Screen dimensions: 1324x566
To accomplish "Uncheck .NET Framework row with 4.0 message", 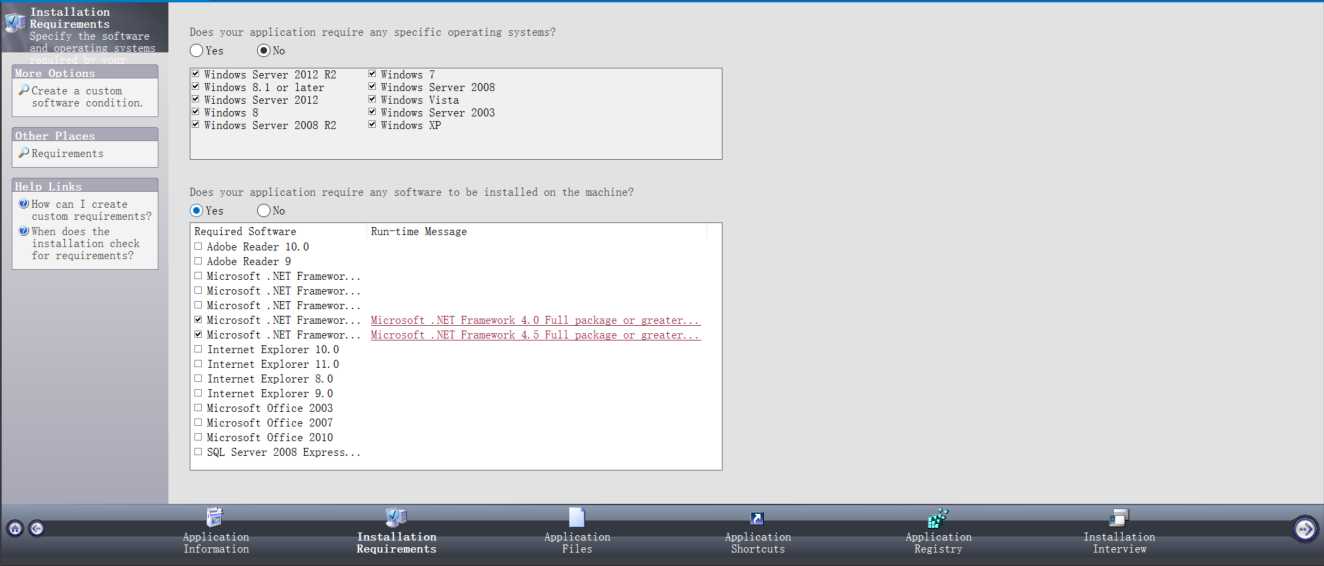I will click(x=198, y=320).
